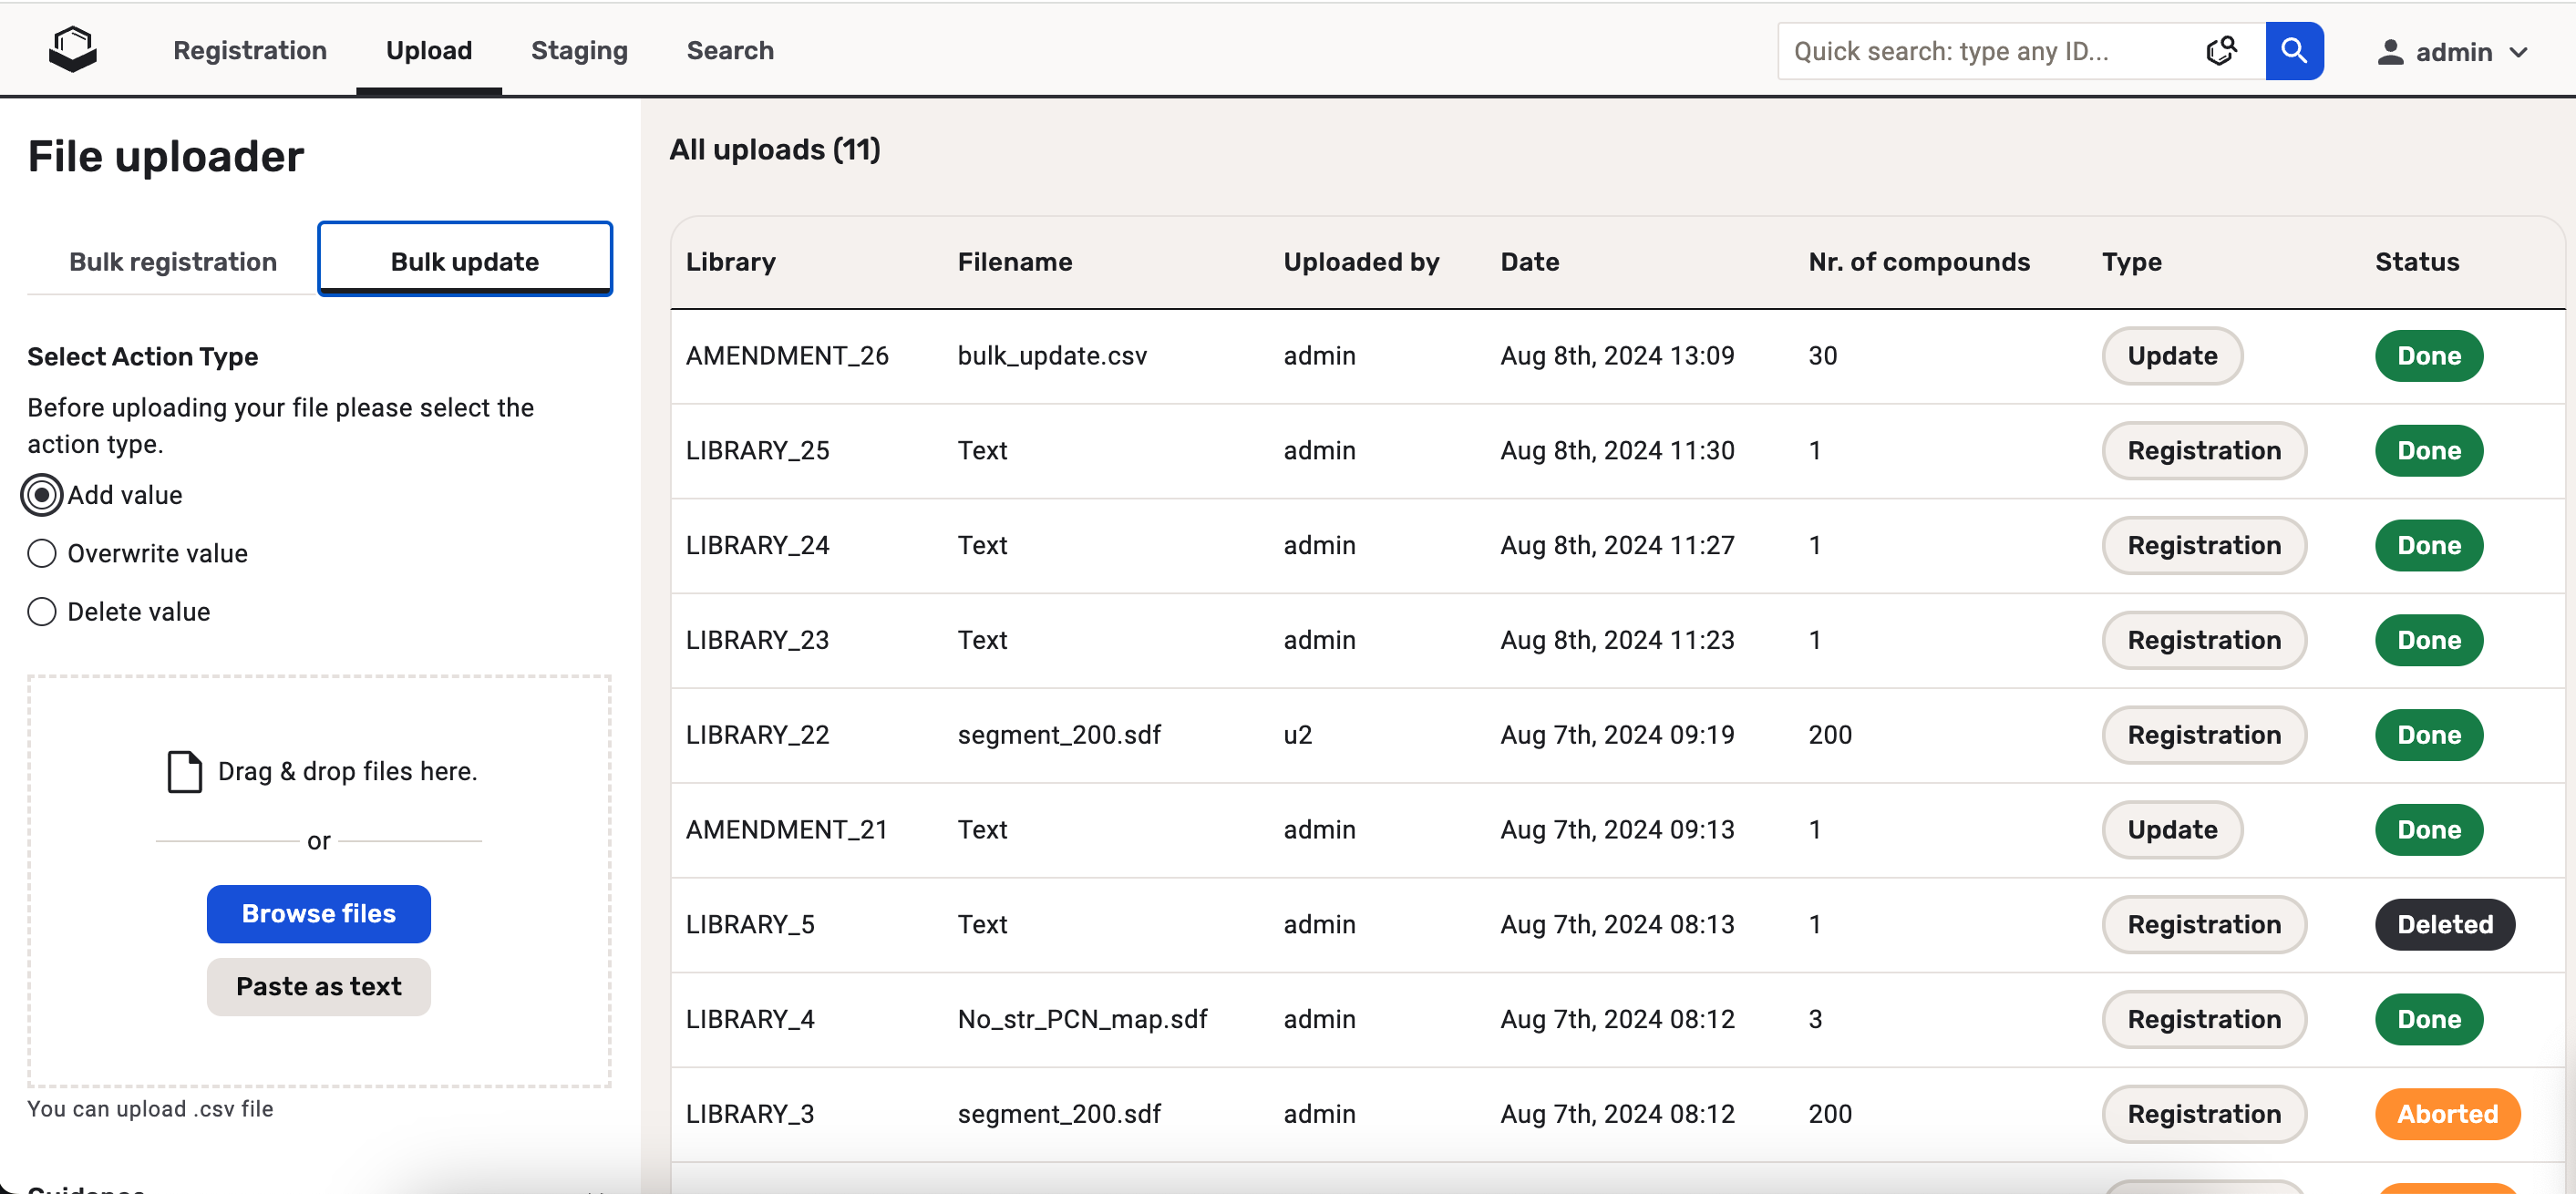The image size is (2576, 1194).
Task: Click the admin user profile icon
Action: pyautogui.click(x=2390, y=52)
